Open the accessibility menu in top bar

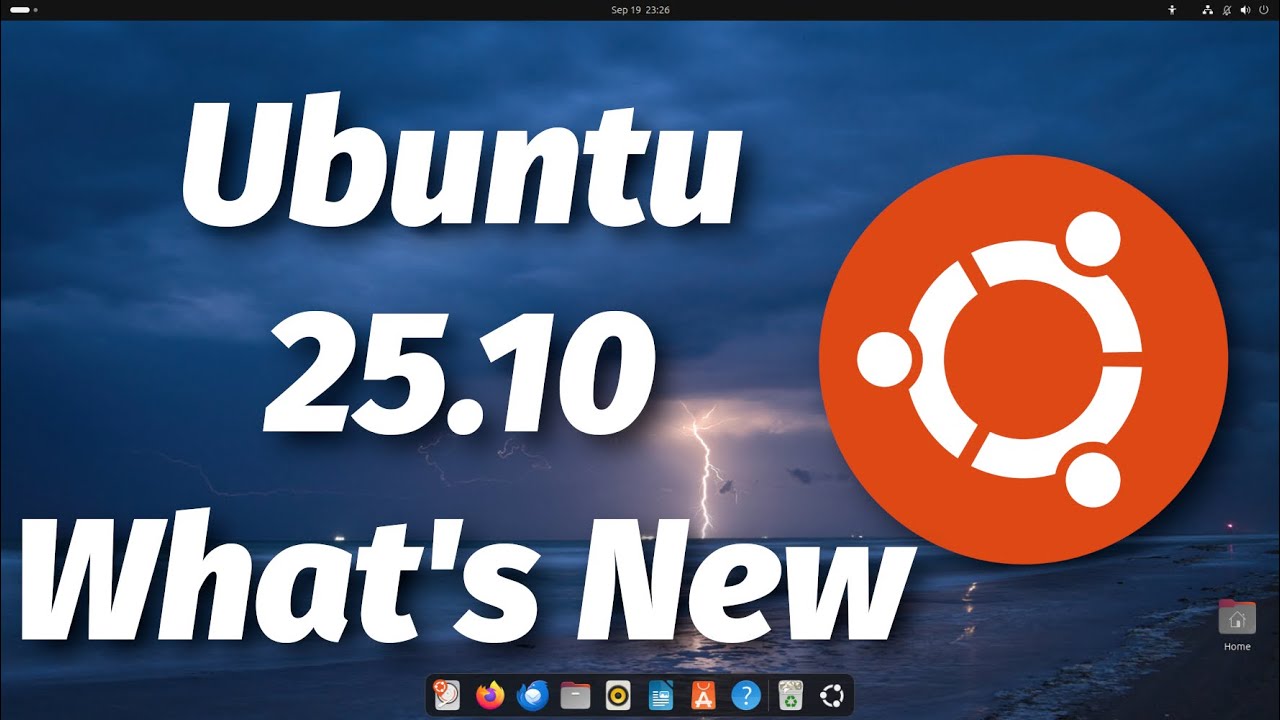click(1173, 9)
